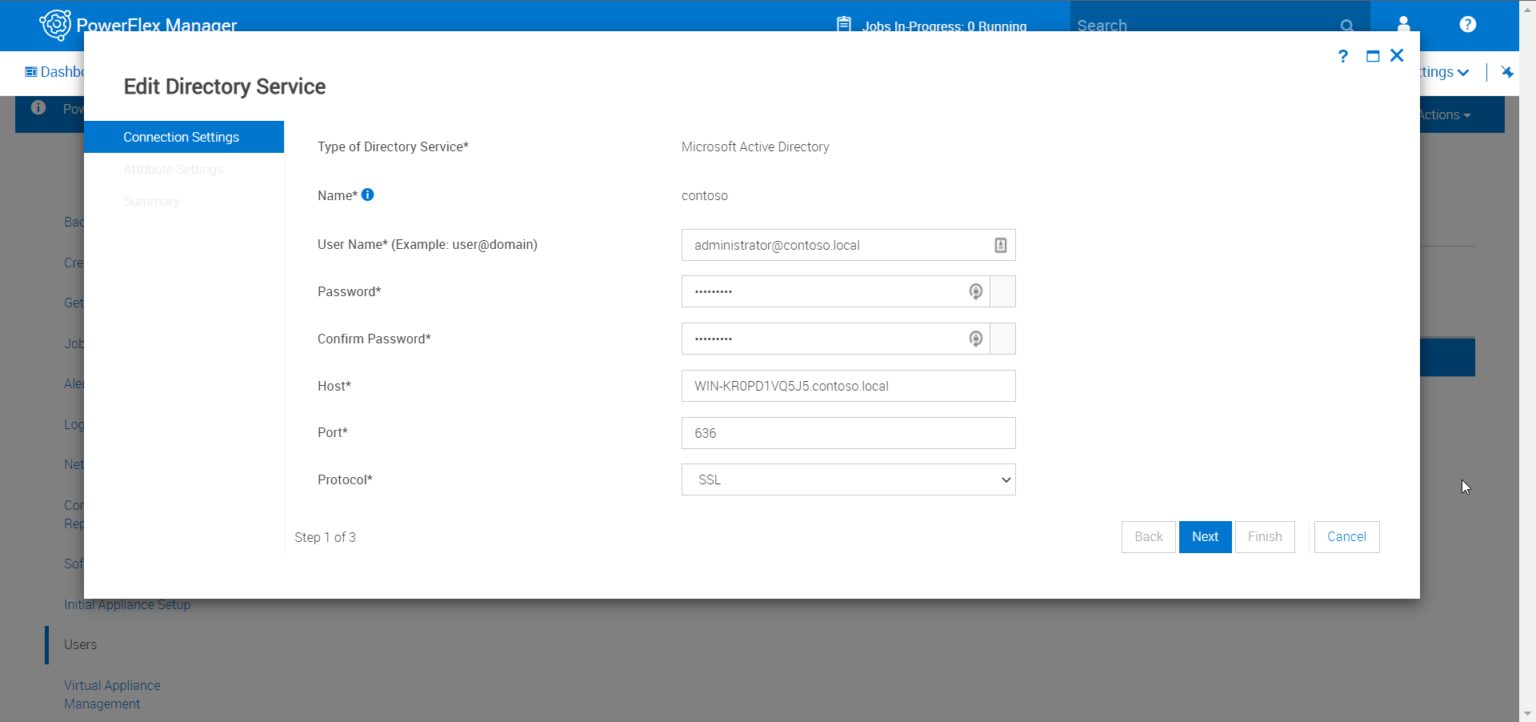Click the Next button
This screenshot has width=1536, height=722.
click(1205, 537)
